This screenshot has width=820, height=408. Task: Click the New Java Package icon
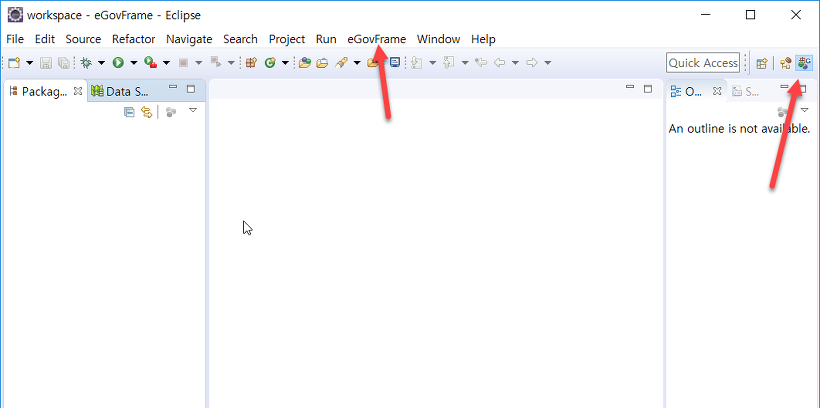click(252, 63)
